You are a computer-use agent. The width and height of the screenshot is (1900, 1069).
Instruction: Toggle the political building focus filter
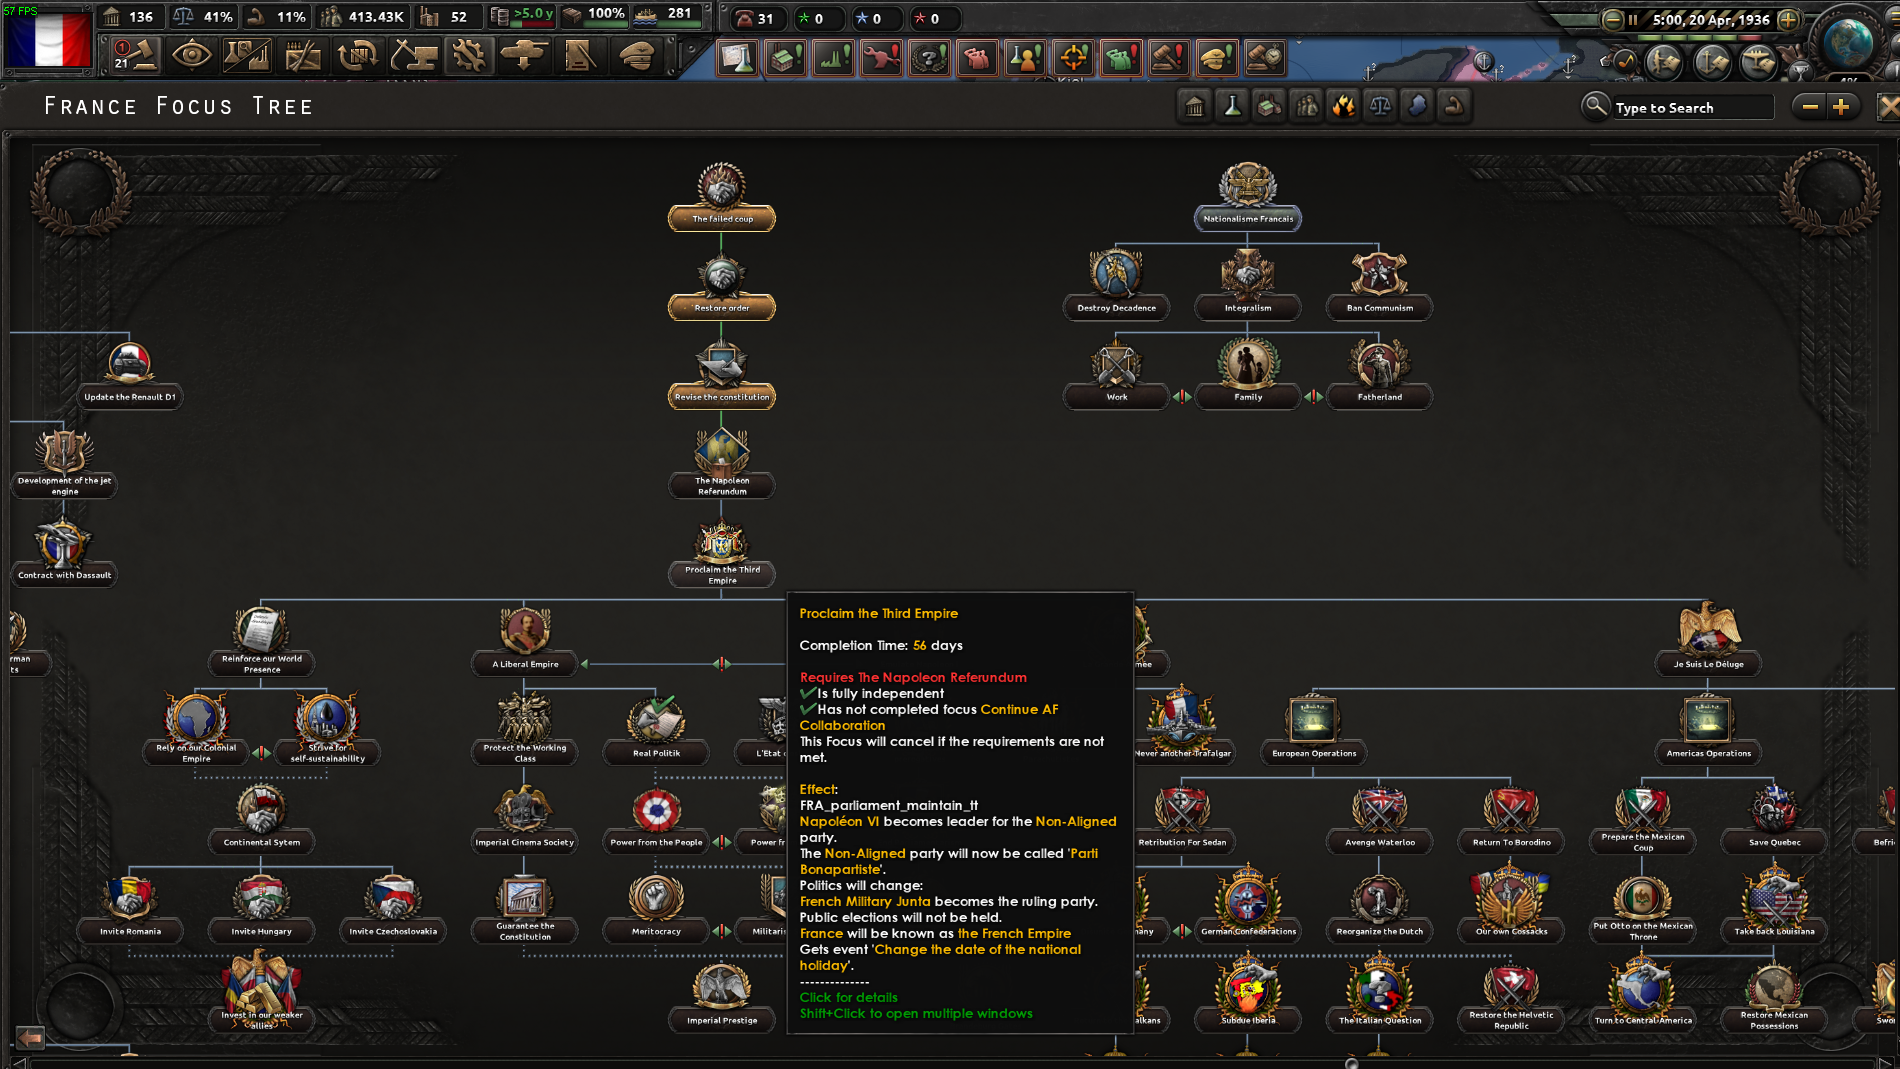pos(1194,106)
